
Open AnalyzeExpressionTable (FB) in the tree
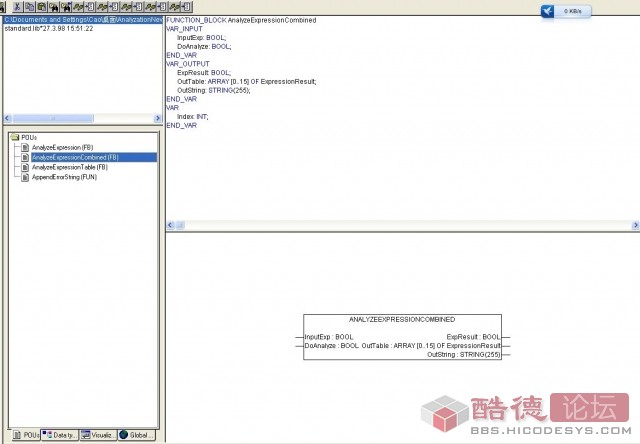69,167
